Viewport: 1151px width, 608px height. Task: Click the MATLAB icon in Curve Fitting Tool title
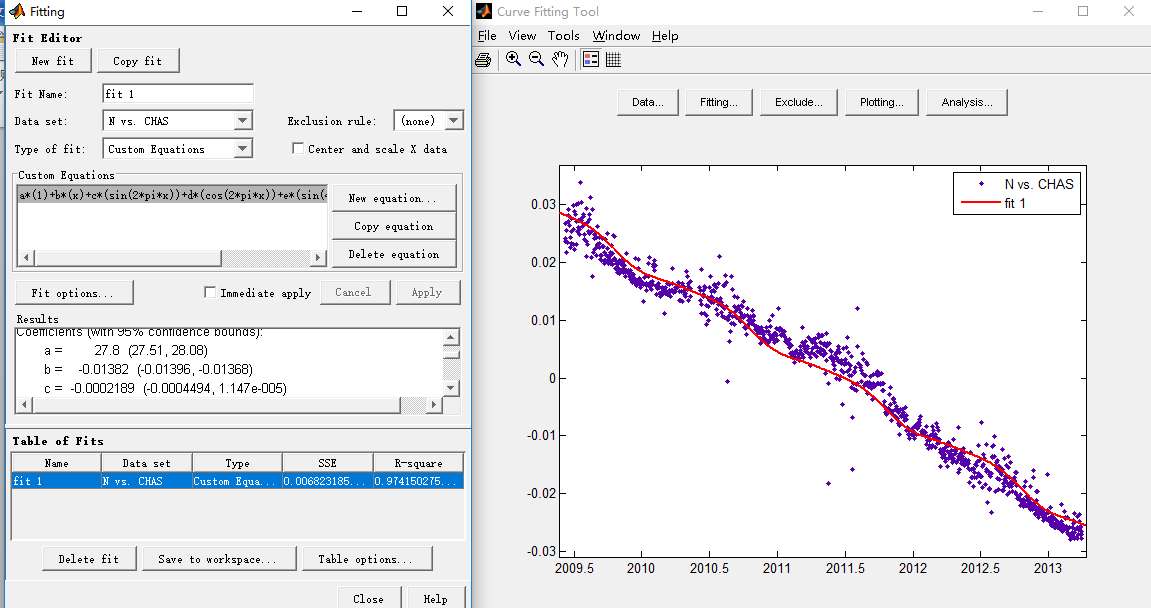tap(484, 12)
